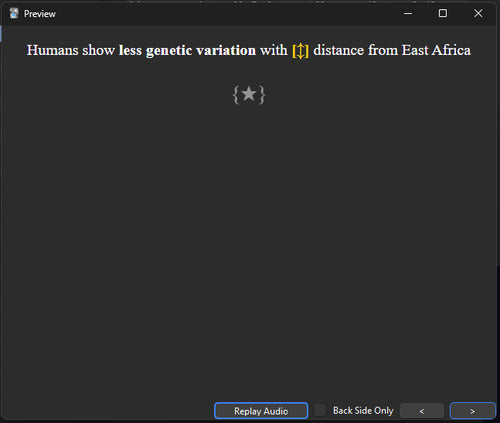The width and height of the screenshot is (500, 423).
Task: Click the Anki icon in the title bar
Action: 14,14
